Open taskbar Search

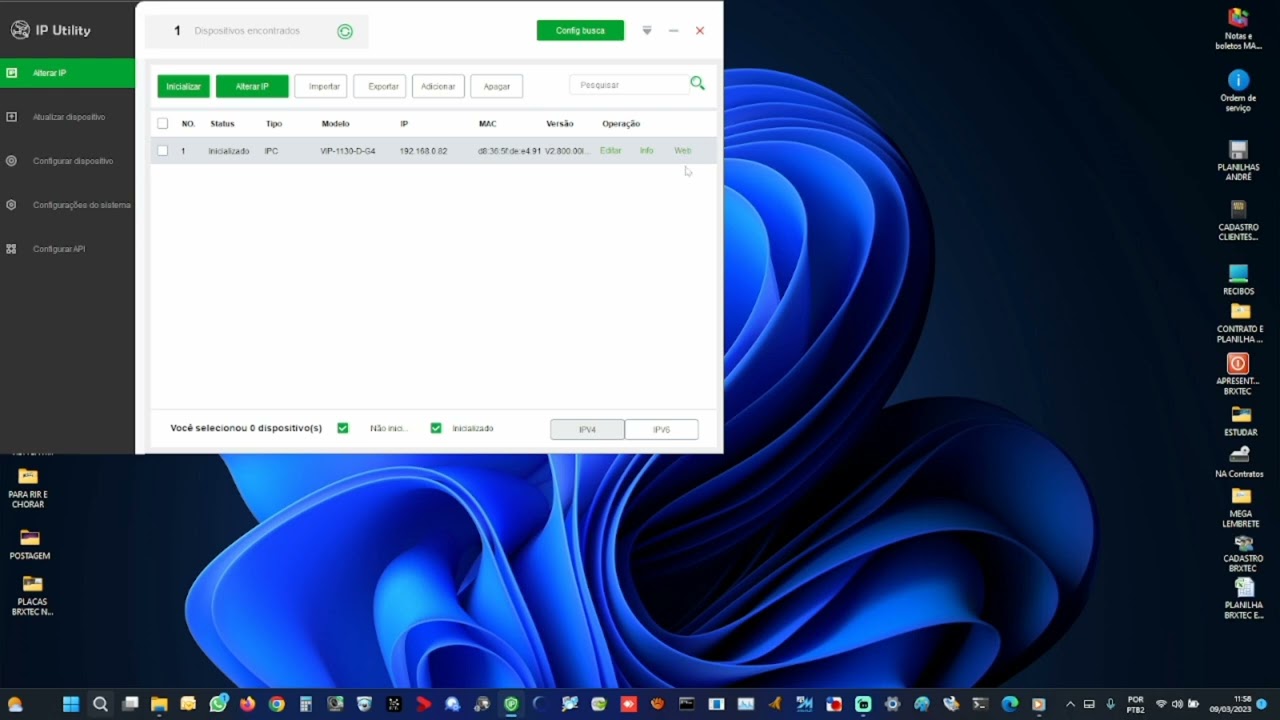point(100,704)
